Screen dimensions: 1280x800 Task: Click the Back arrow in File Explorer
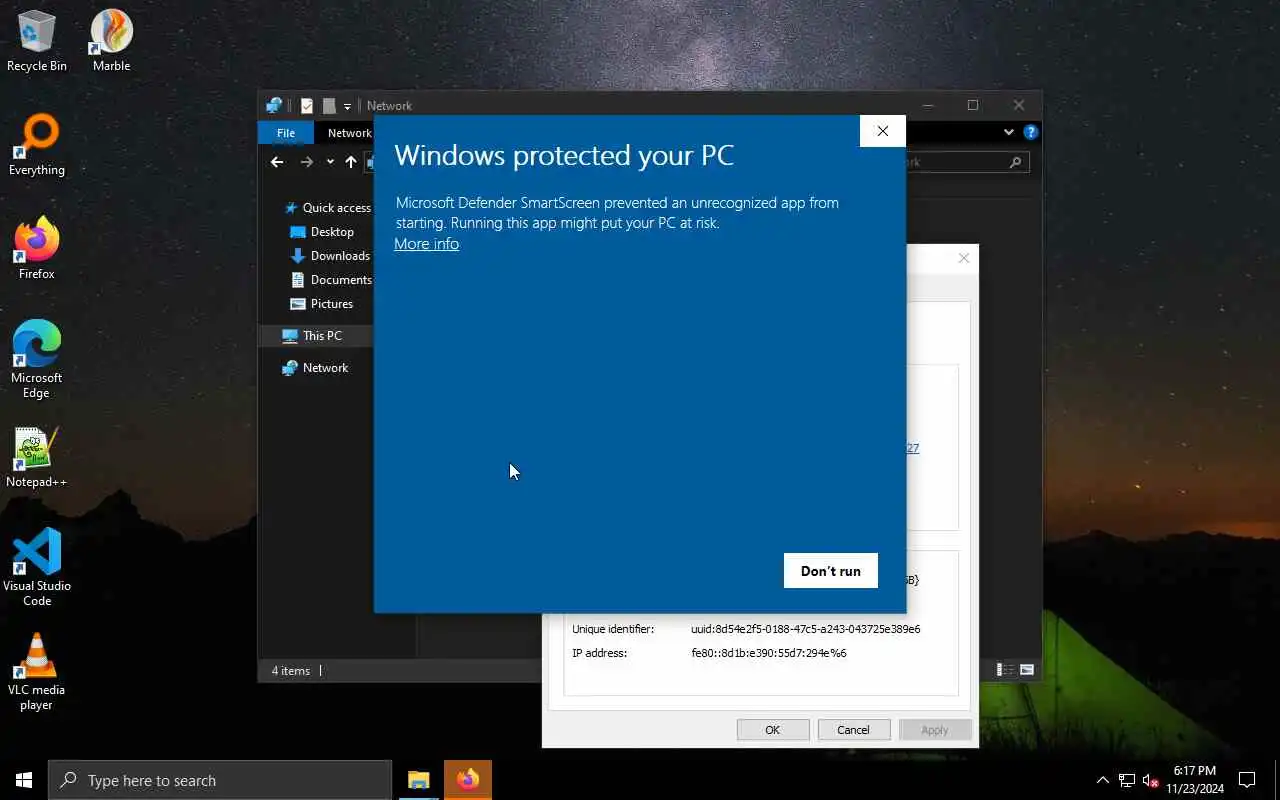click(x=277, y=162)
